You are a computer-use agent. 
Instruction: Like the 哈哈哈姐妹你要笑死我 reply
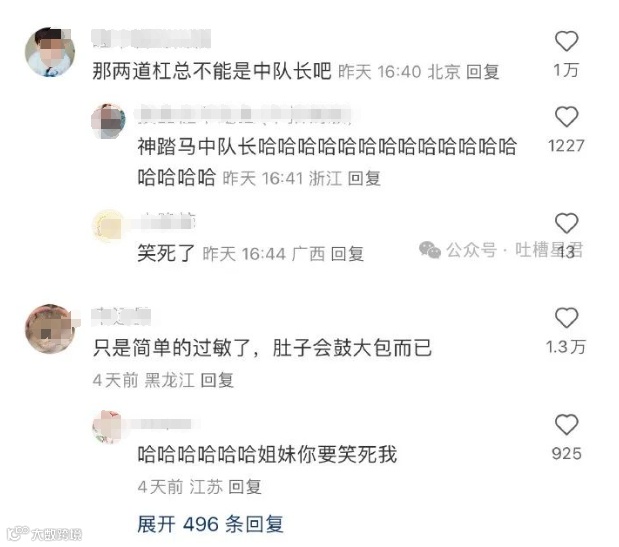click(x=566, y=425)
